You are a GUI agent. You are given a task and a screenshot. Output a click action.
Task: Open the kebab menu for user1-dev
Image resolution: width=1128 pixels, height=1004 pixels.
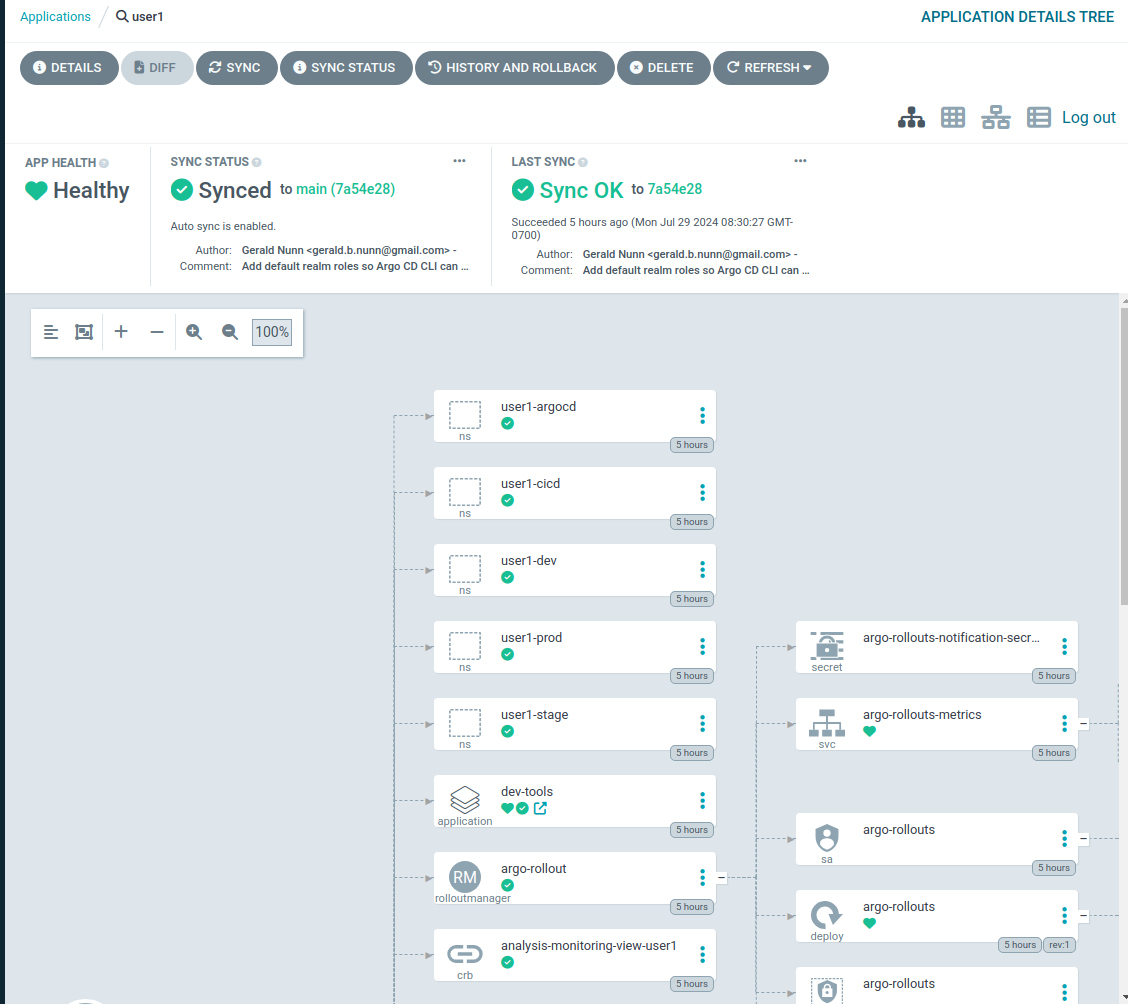coord(702,569)
